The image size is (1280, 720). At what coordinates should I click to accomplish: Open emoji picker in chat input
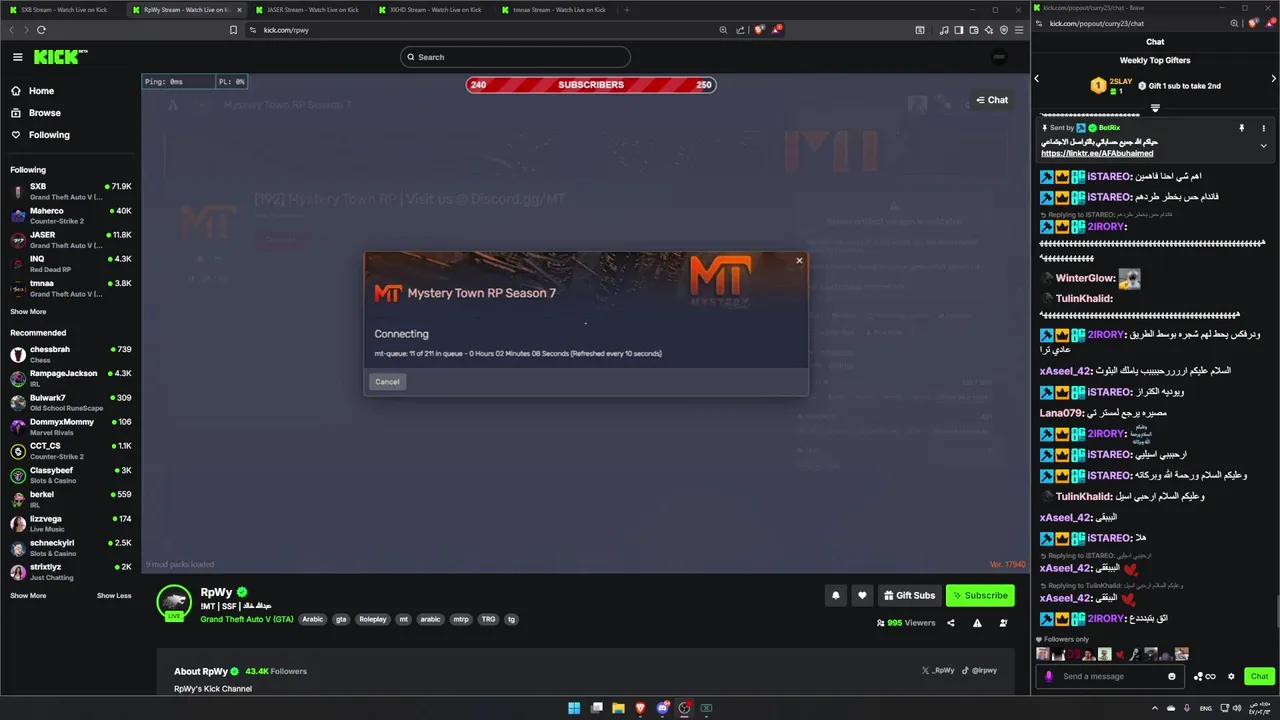click(x=1172, y=676)
